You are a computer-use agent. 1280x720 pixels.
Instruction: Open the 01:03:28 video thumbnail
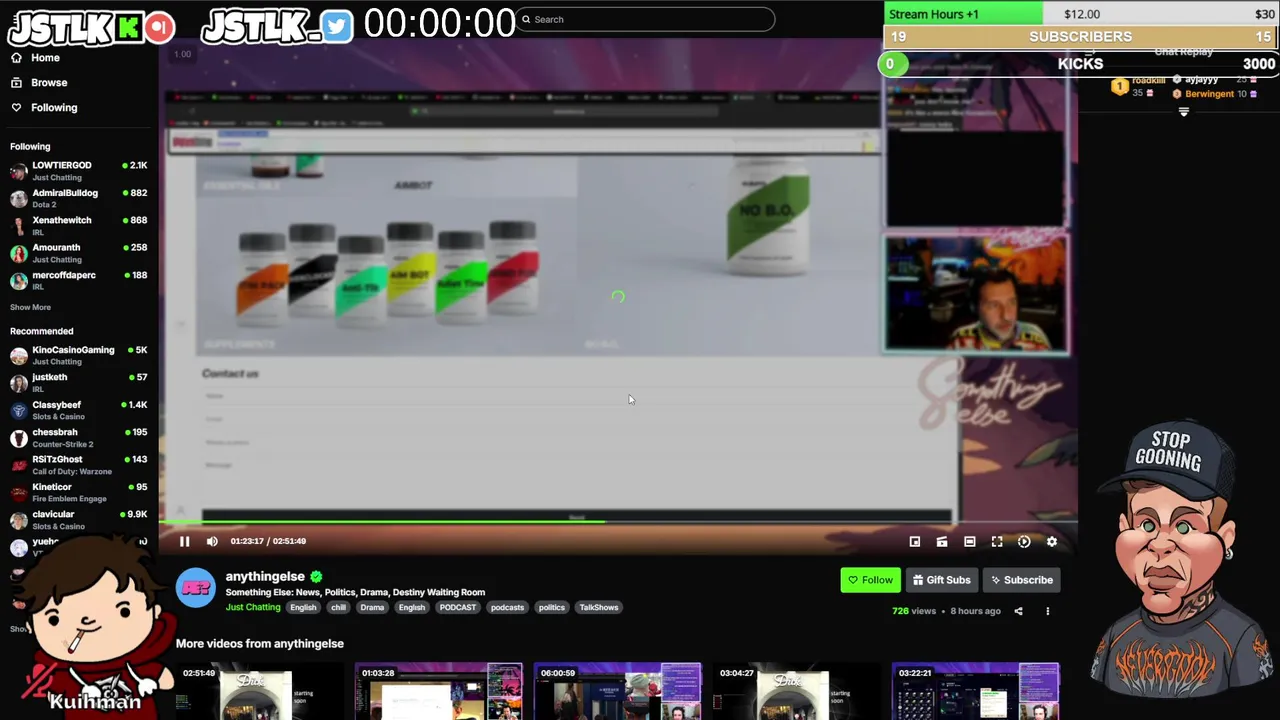438,691
